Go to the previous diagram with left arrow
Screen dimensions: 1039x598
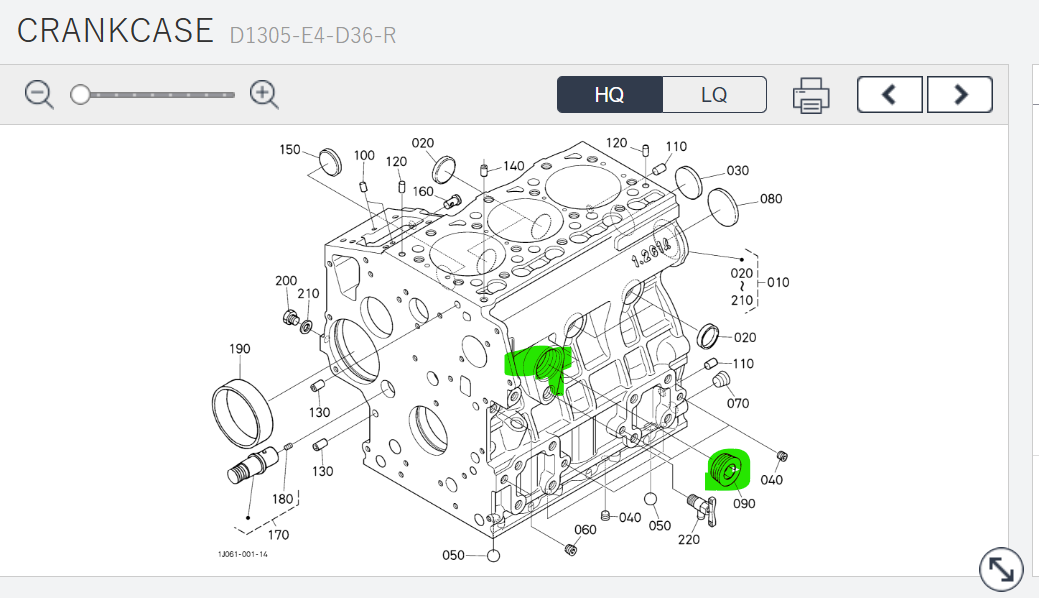(x=891, y=95)
